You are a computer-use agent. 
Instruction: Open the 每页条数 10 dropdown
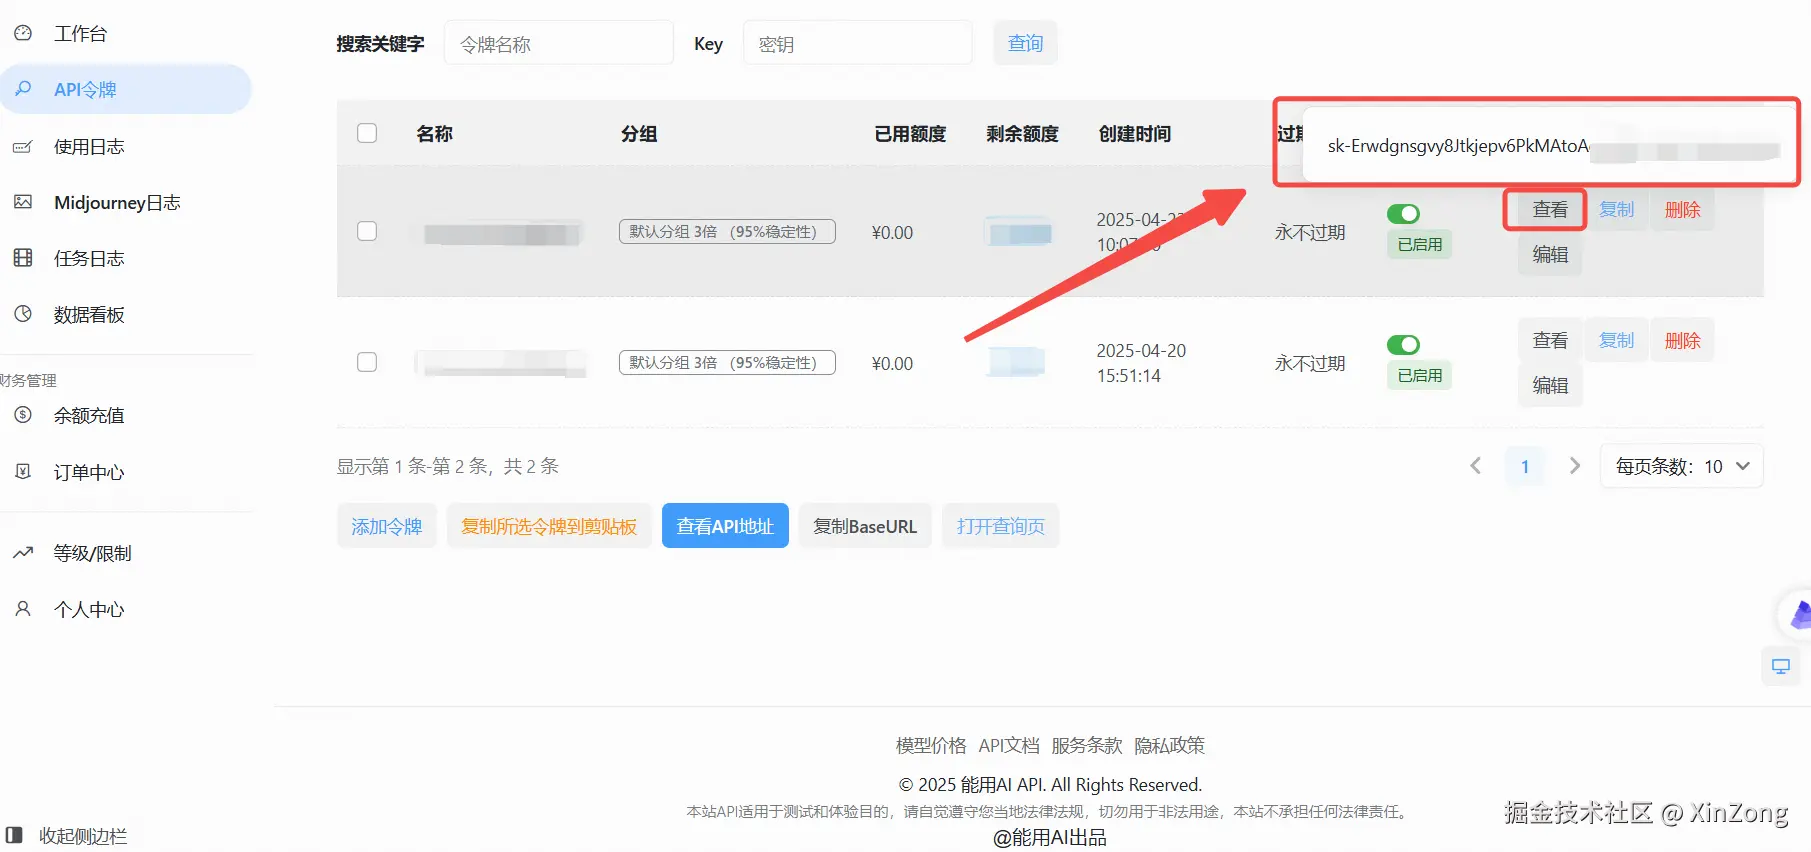pyautogui.click(x=1681, y=466)
